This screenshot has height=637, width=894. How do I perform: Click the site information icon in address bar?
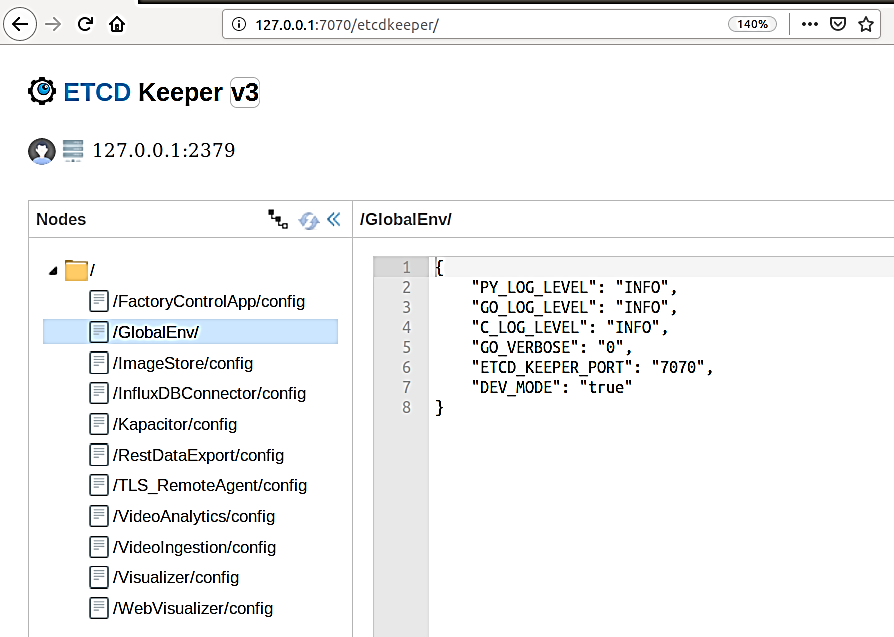(239, 23)
